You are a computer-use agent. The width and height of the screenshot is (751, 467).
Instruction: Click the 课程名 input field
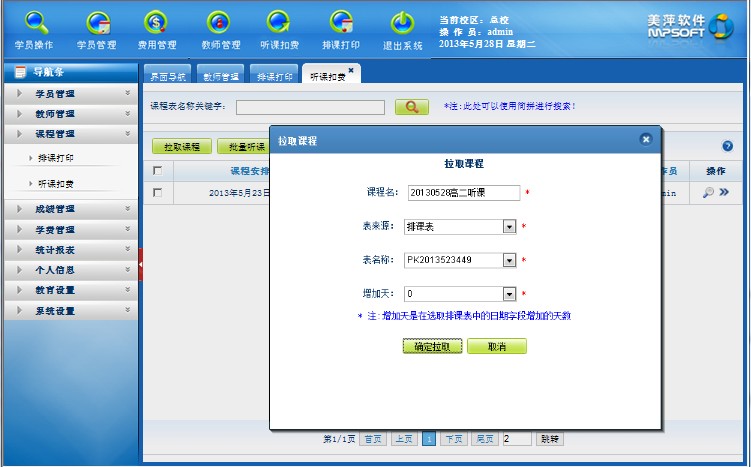pos(463,193)
